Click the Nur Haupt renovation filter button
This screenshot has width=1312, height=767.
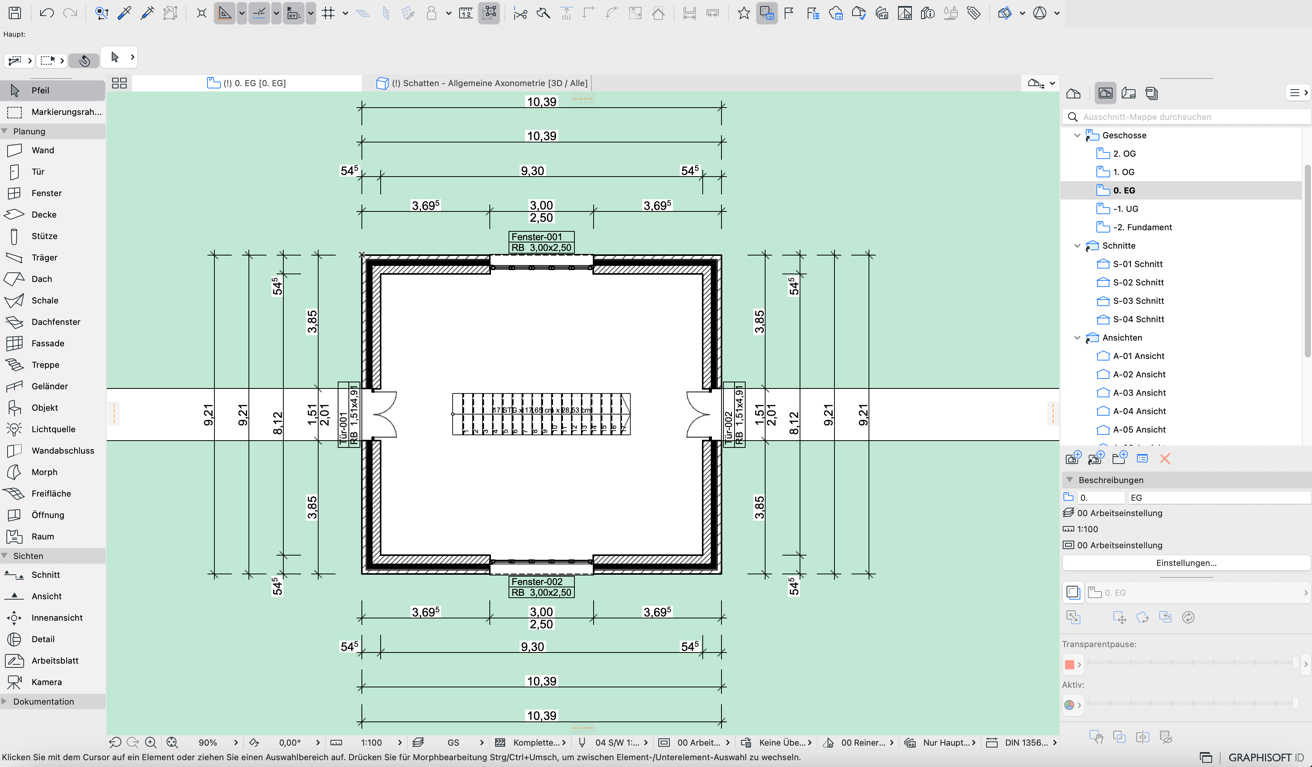(939, 743)
